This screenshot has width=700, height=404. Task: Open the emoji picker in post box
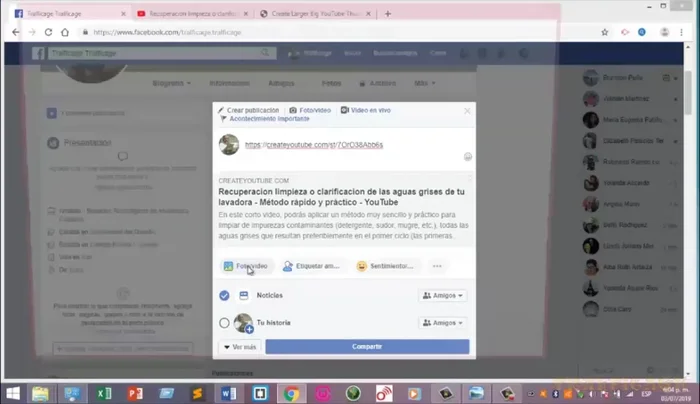(x=467, y=157)
